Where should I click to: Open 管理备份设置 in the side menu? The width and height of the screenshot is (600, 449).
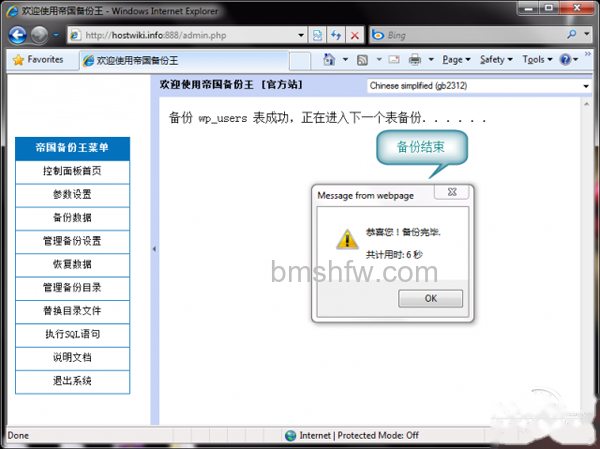[x=72, y=241]
